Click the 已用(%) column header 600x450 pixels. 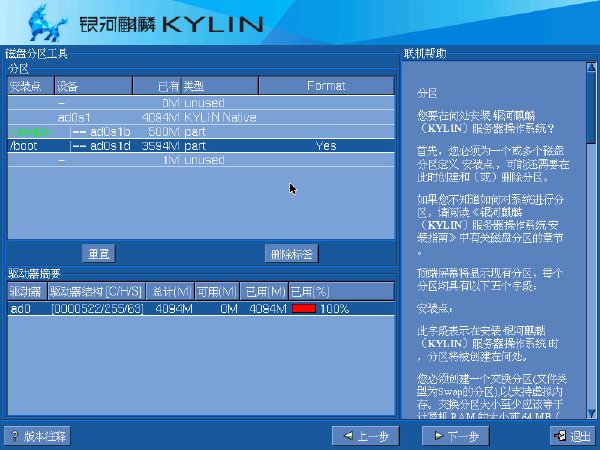click(342, 292)
